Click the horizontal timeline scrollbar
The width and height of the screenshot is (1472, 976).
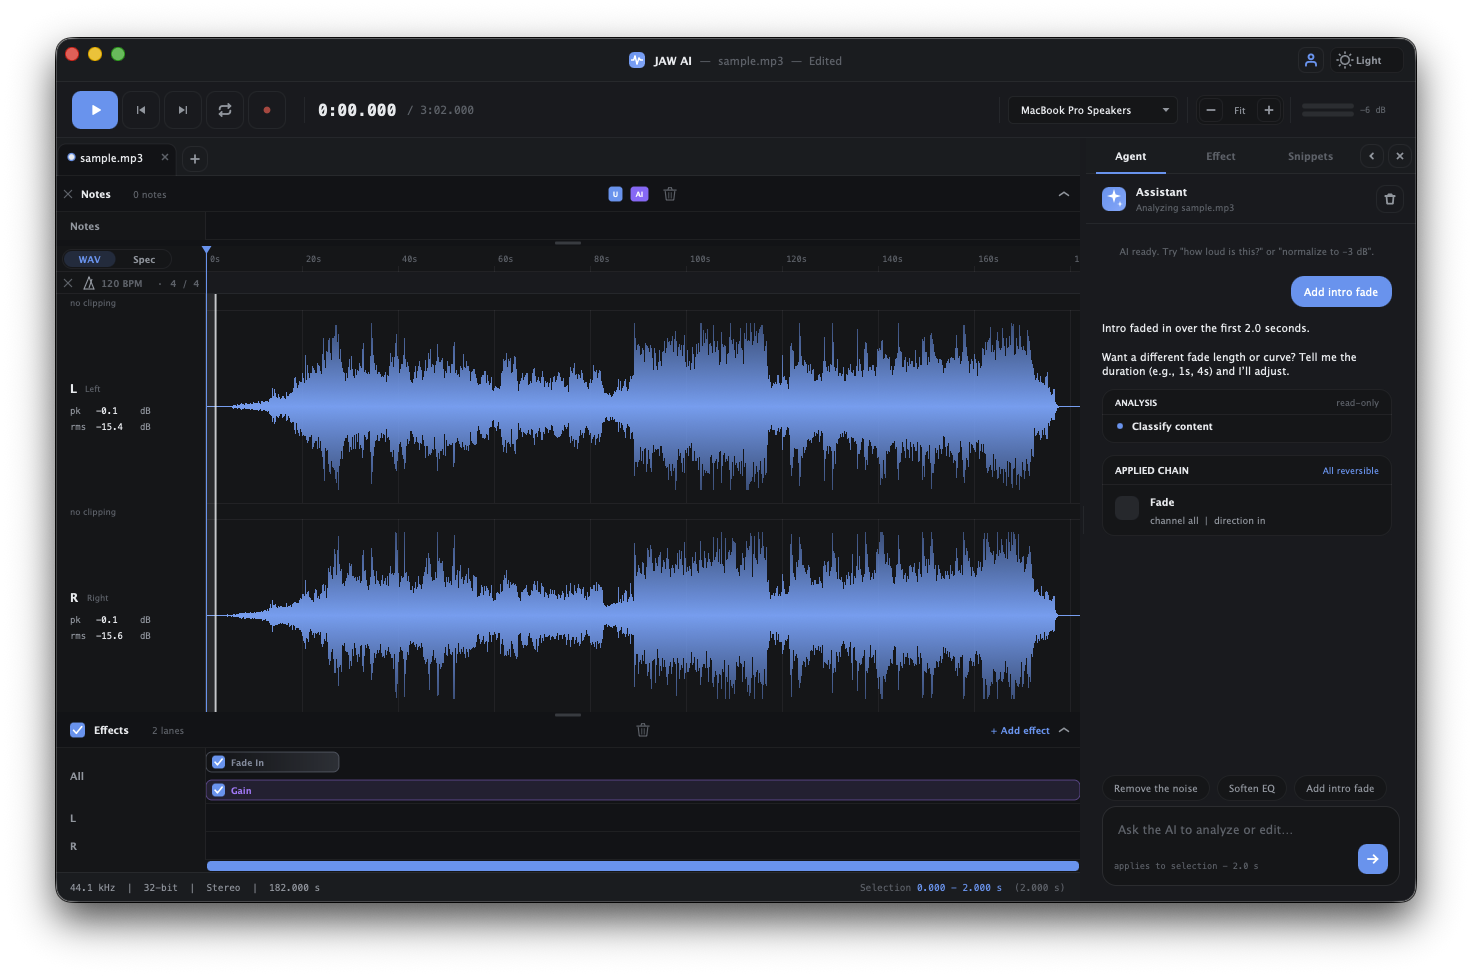click(642, 866)
